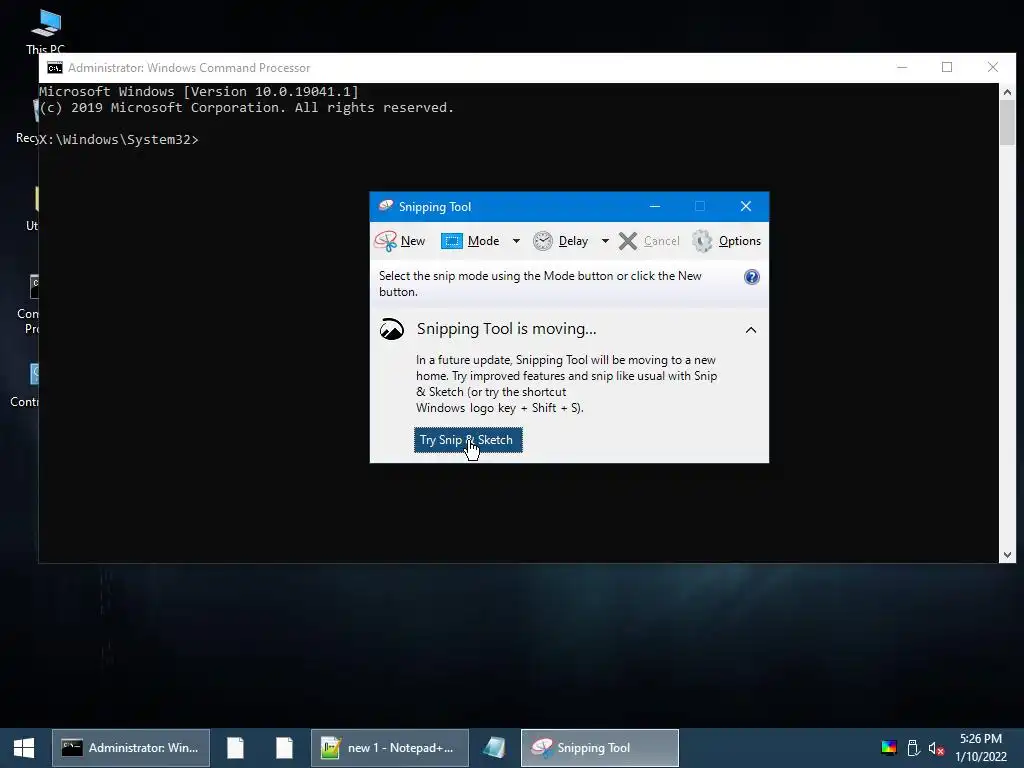Screen dimensions: 1024x768
Task: Click Command Processor scrollbar down arrow
Action: [x=1007, y=554]
